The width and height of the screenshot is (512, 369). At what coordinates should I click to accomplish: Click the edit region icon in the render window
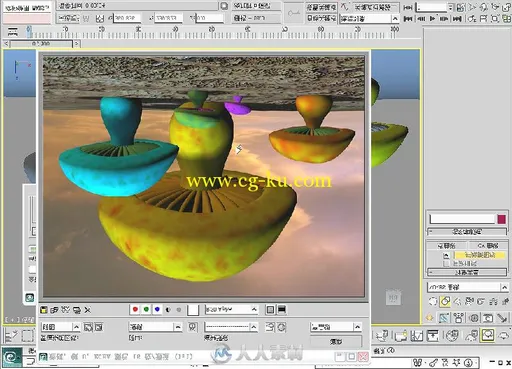(x=88, y=327)
